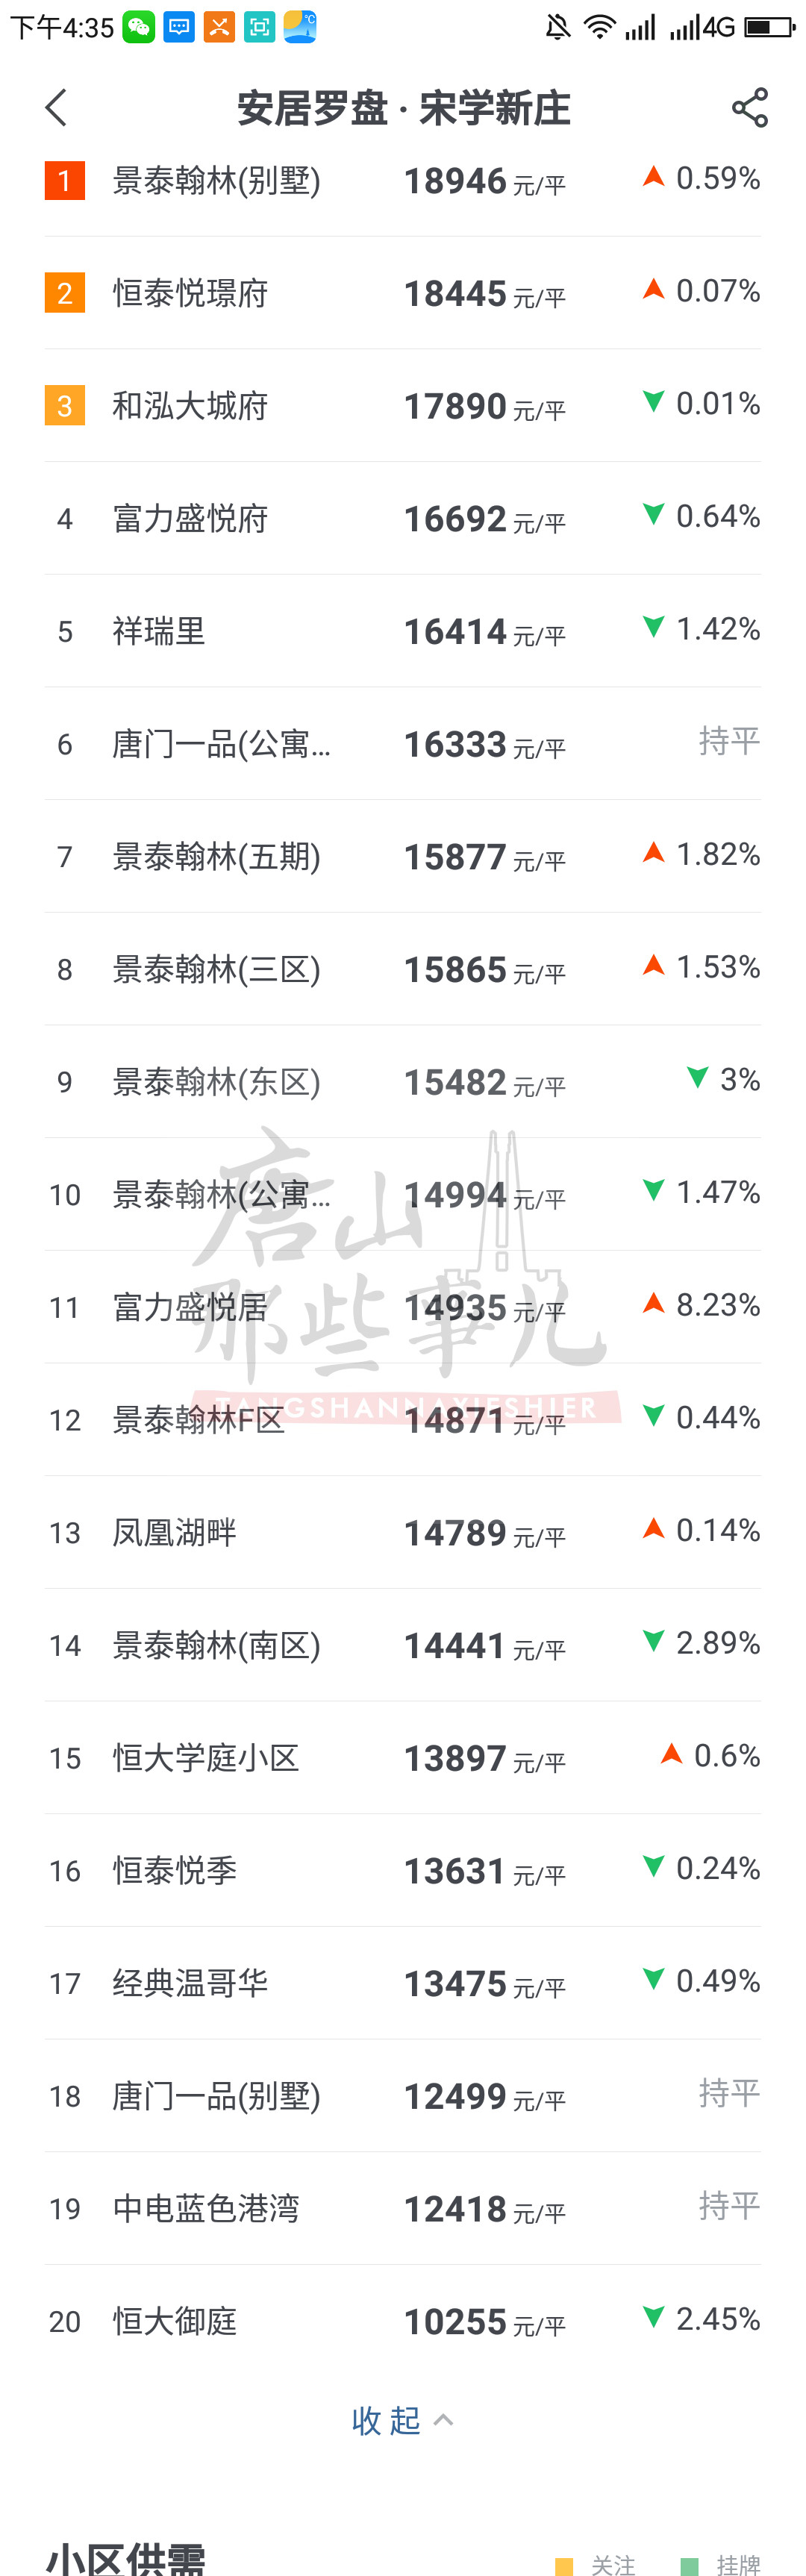This screenshot has width=806, height=2576.
Task: Tap the screenshot notification icon
Action: click(x=259, y=27)
